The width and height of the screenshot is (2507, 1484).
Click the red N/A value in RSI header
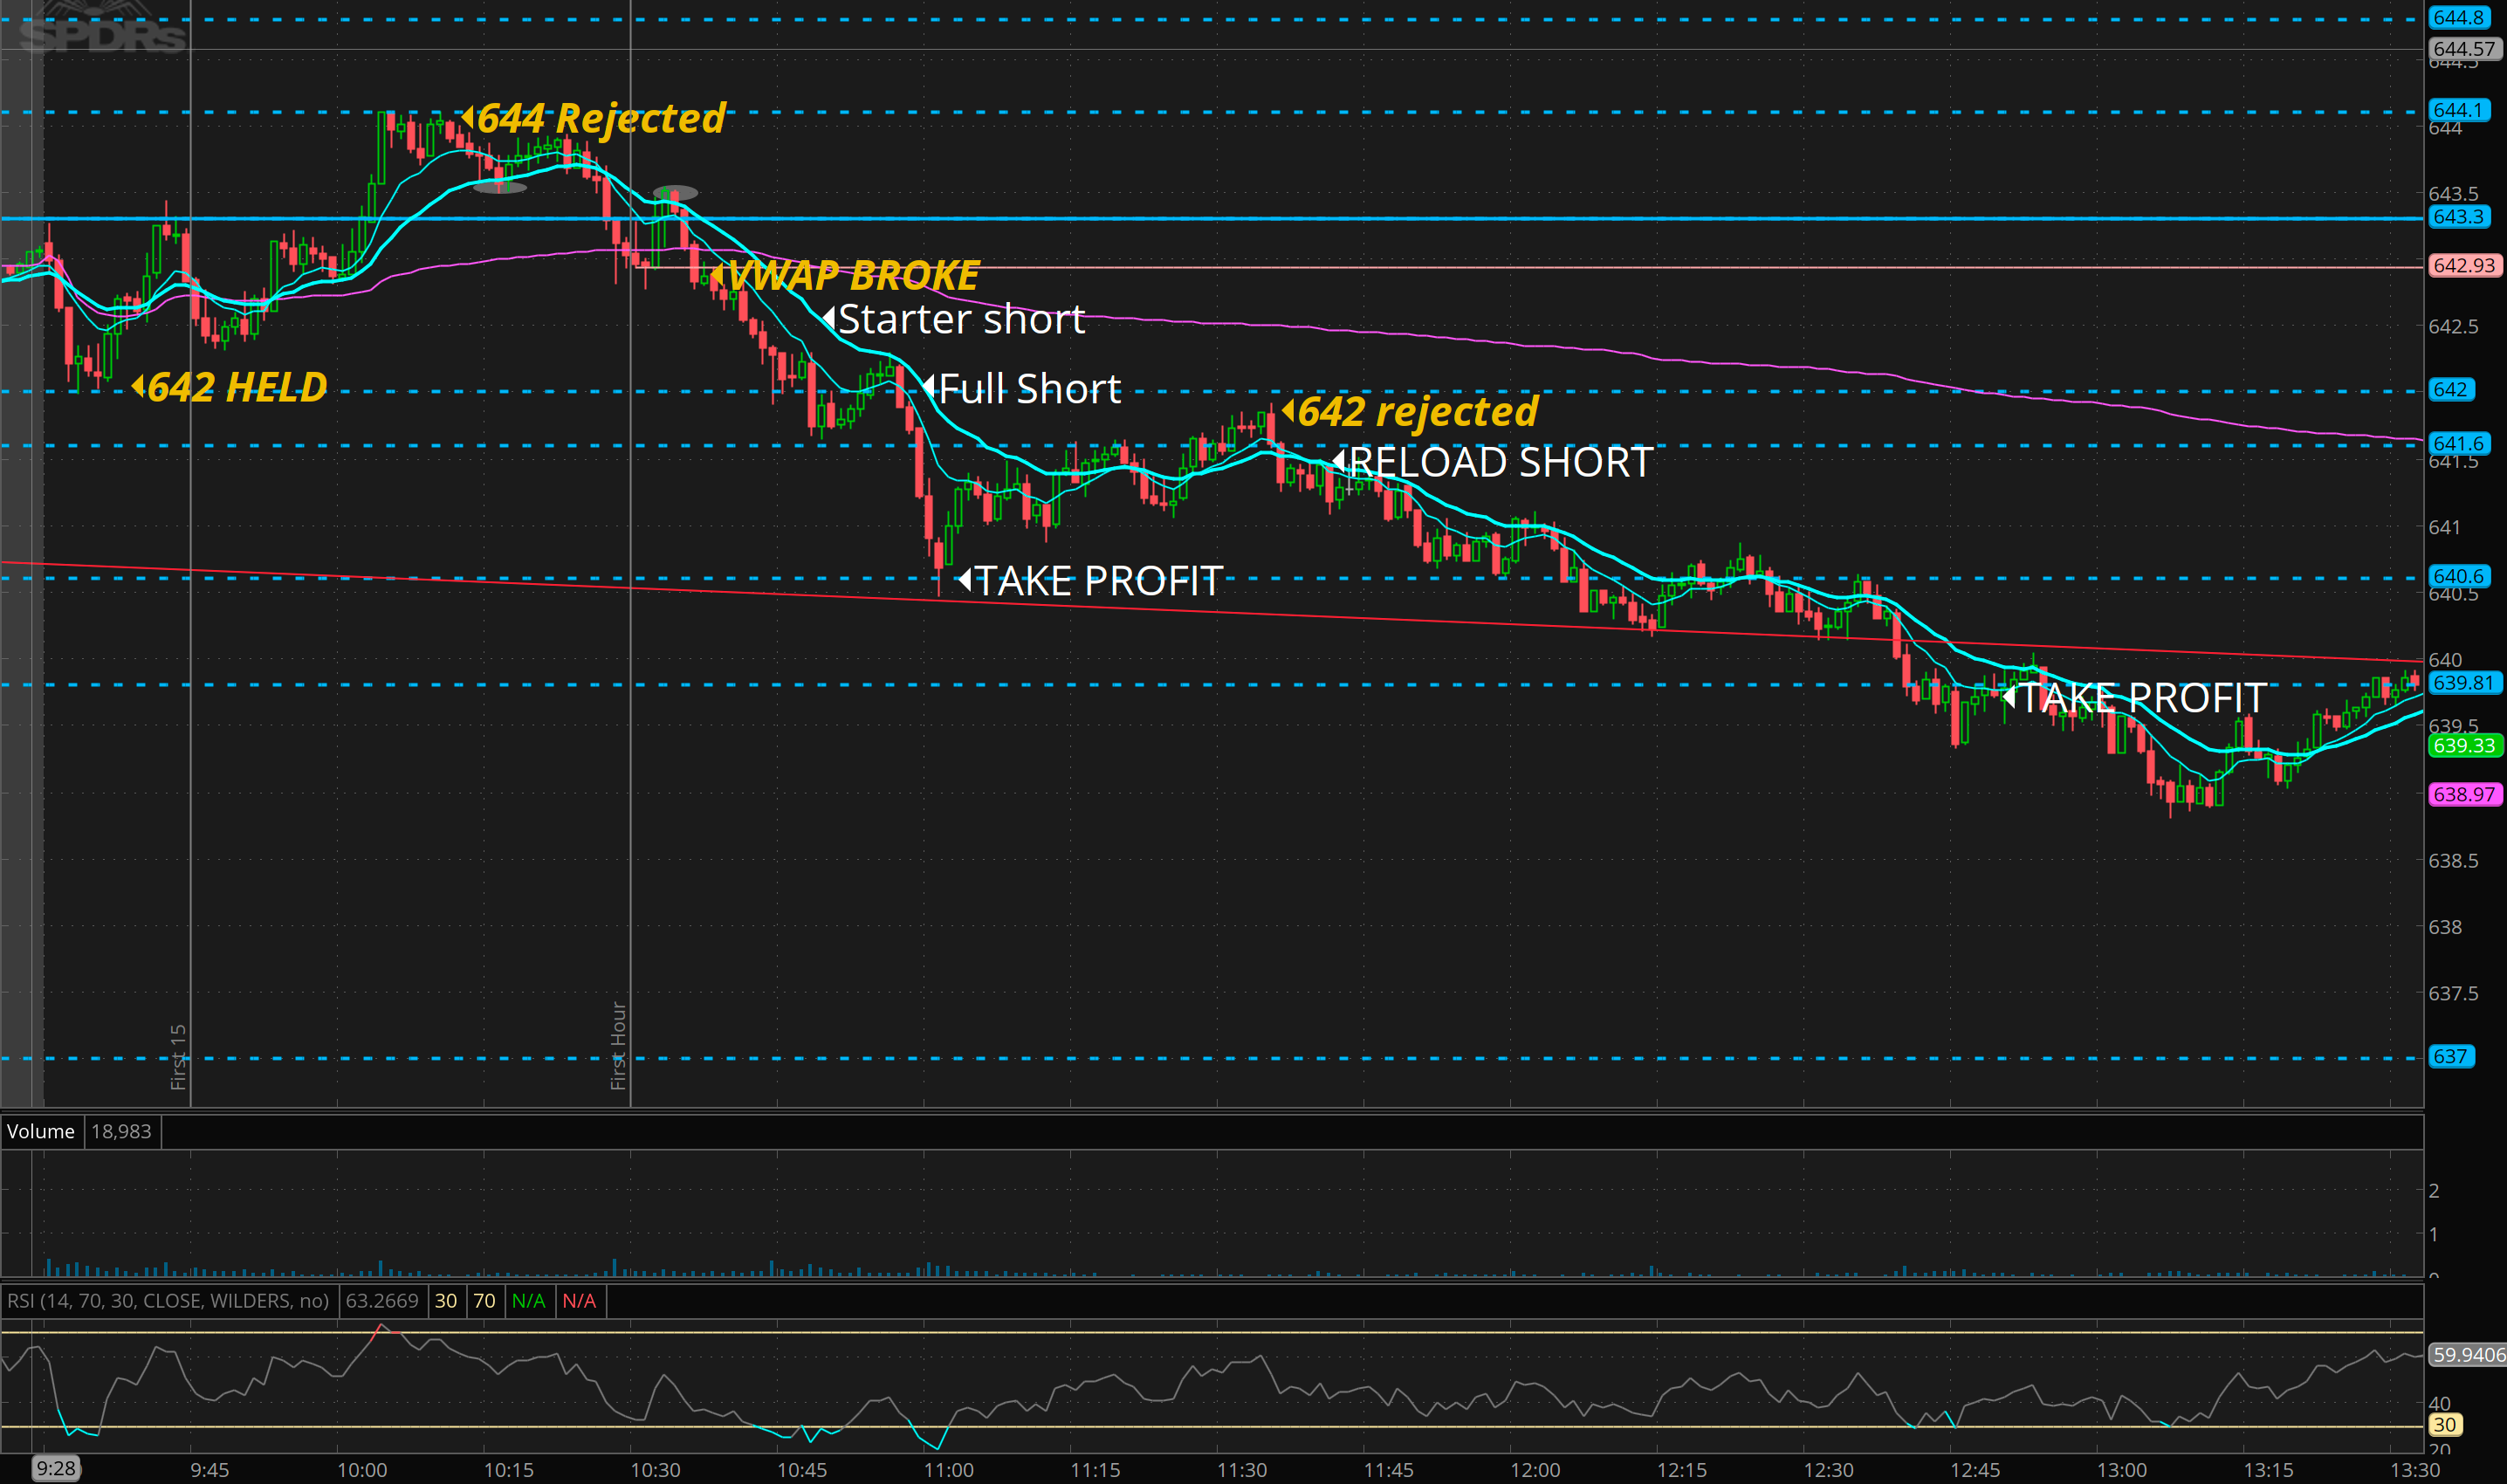coord(578,1300)
